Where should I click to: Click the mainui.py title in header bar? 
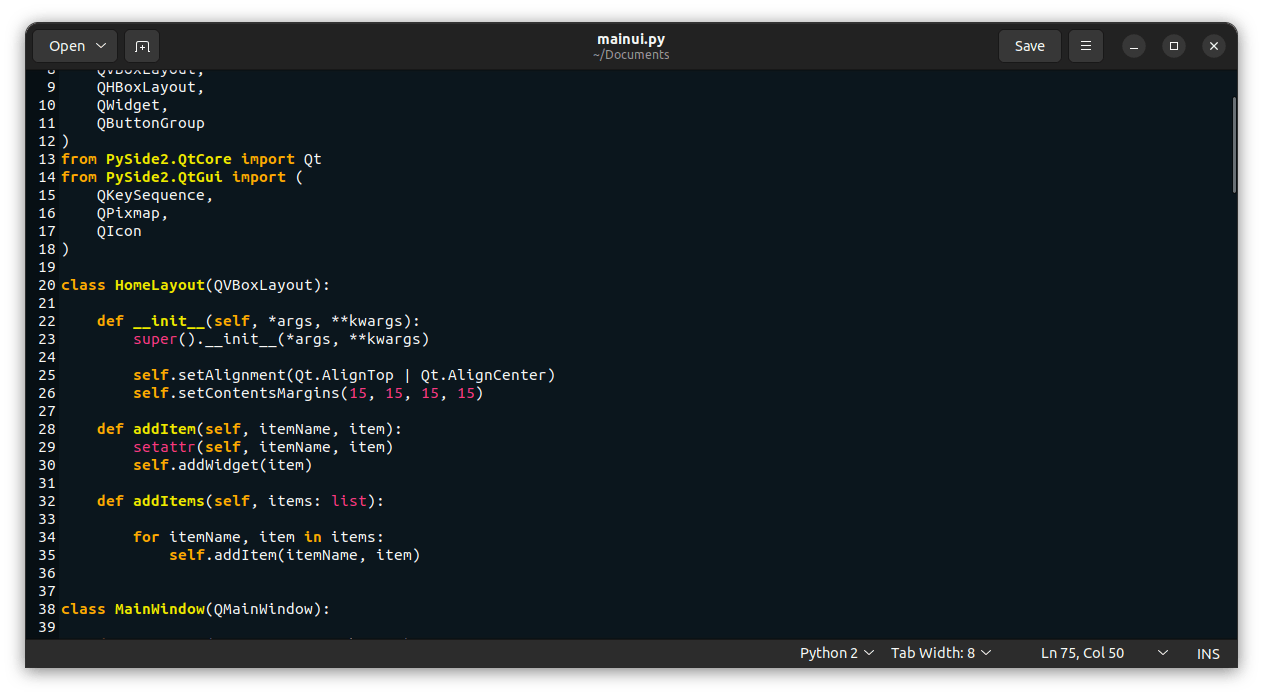tap(631, 39)
